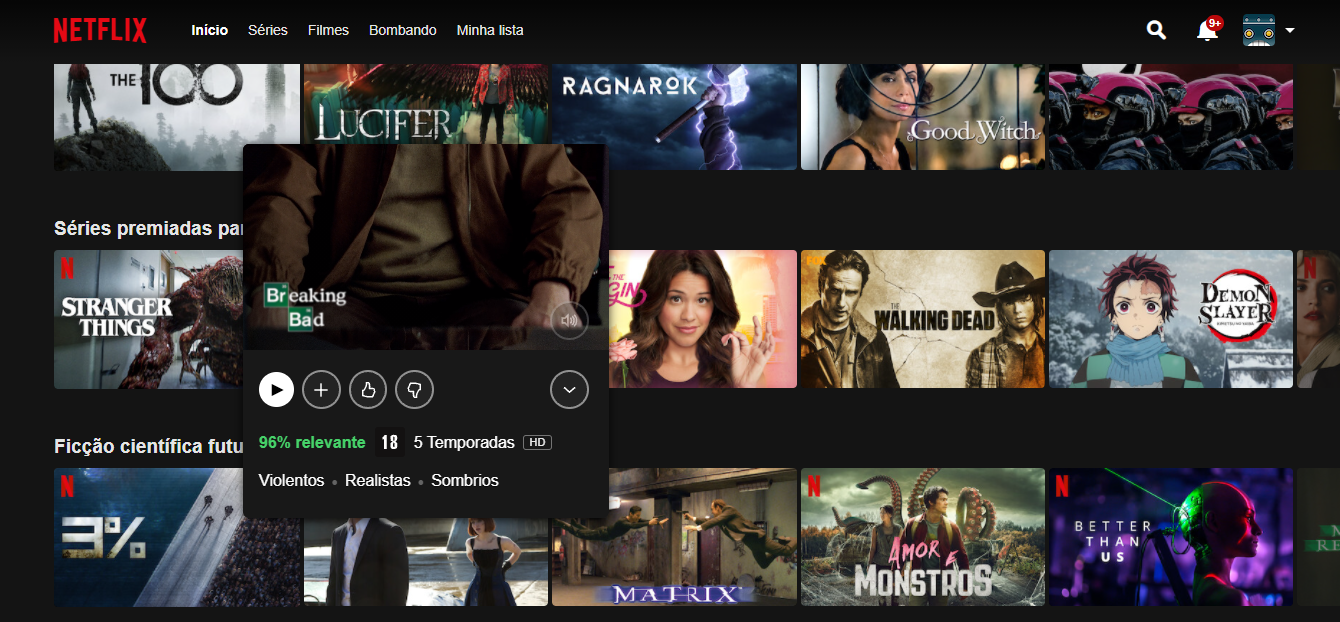
Task: Open the search magnifier icon
Action: [x=1156, y=30]
